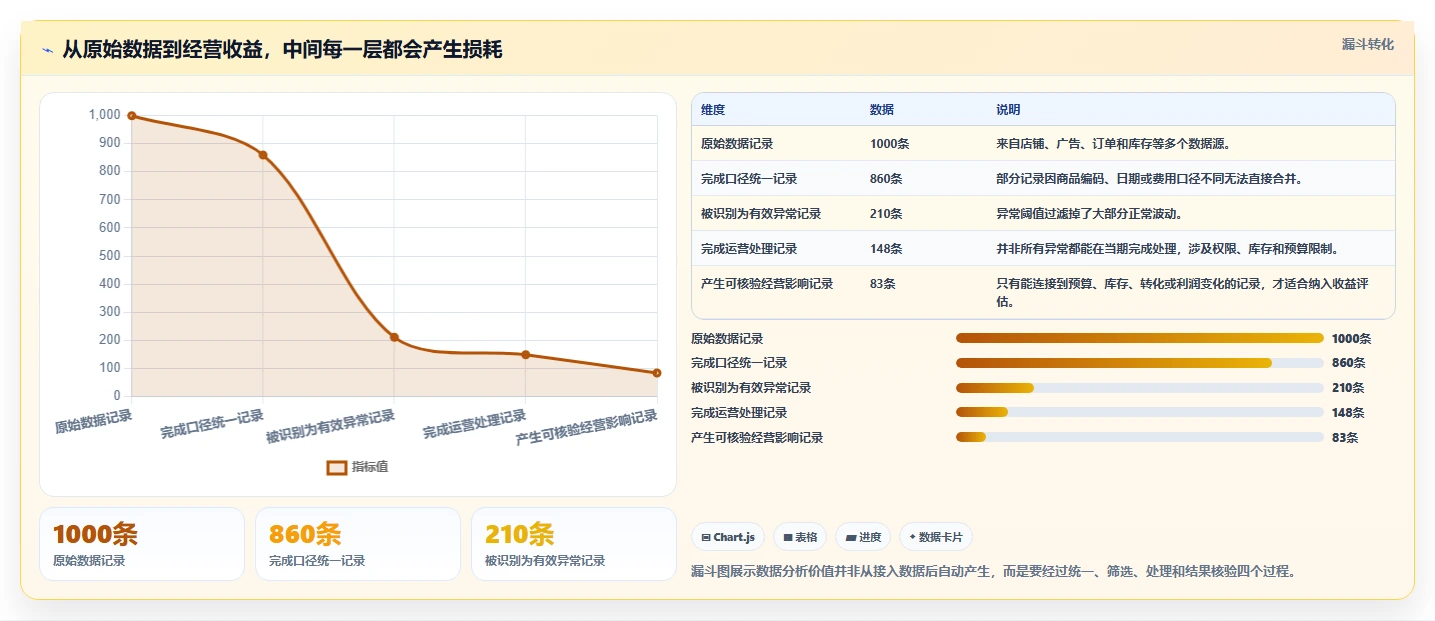The image size is (1435, 621).
Task: Click the 1000条 progress bar
Action: coord(1140,338)
